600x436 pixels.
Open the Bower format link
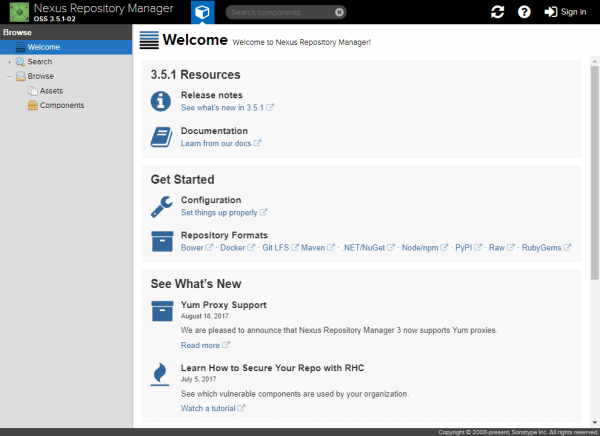pos(197,248)
